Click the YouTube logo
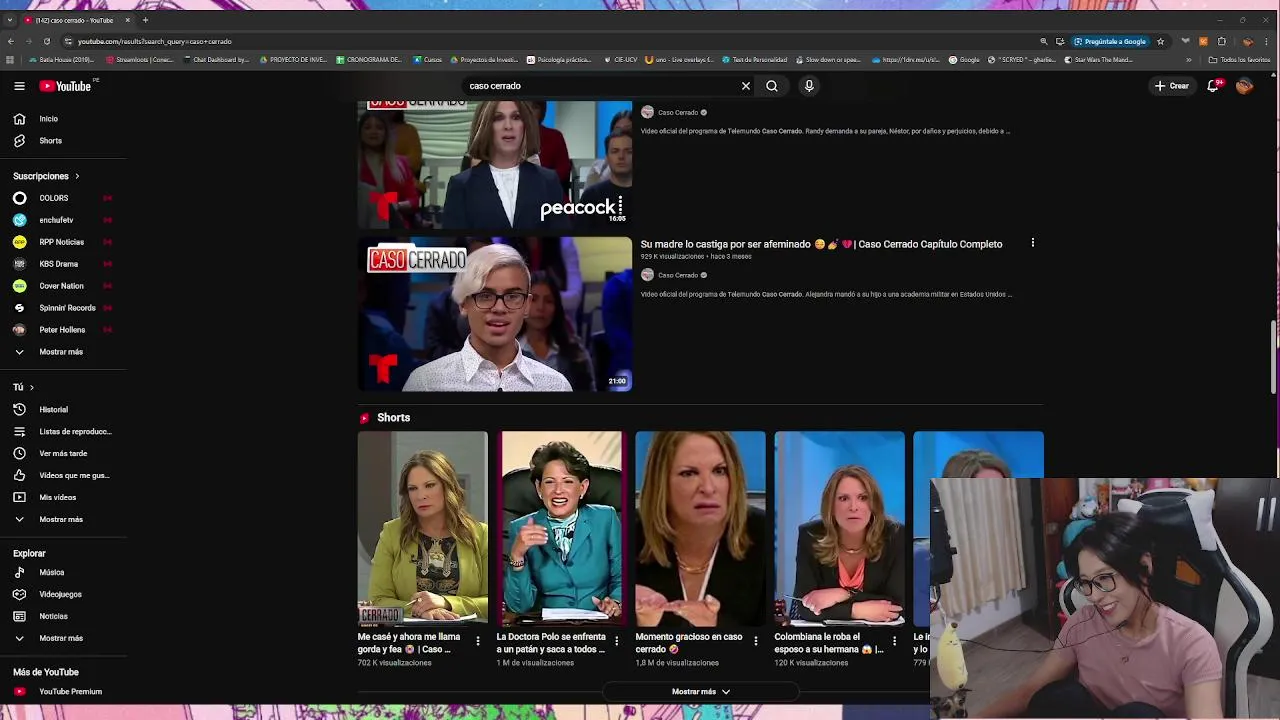Image resolution: width=1280 pixels, height=720 pixels. [66, 86]
